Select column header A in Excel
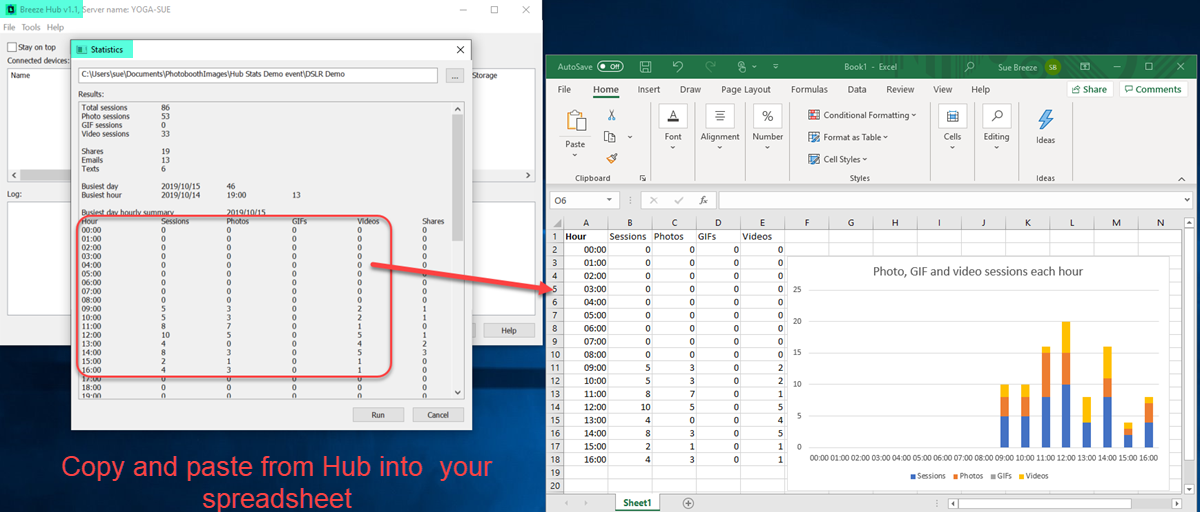This screenshot has height=512, width=1200. [x=585, y=222]
